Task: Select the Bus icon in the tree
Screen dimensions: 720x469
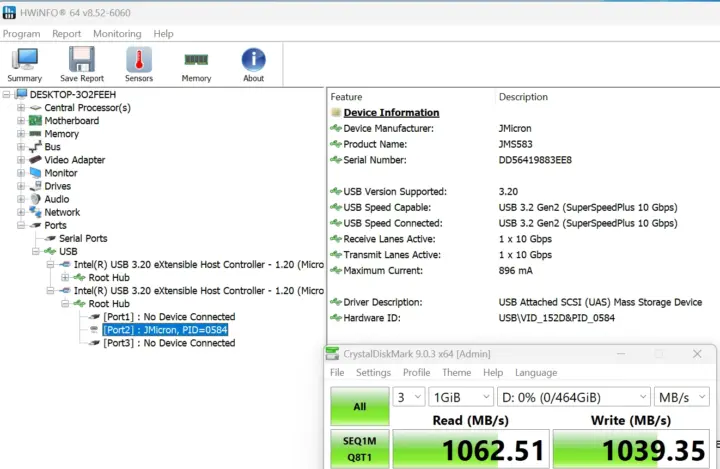Action: pos(35,147)
